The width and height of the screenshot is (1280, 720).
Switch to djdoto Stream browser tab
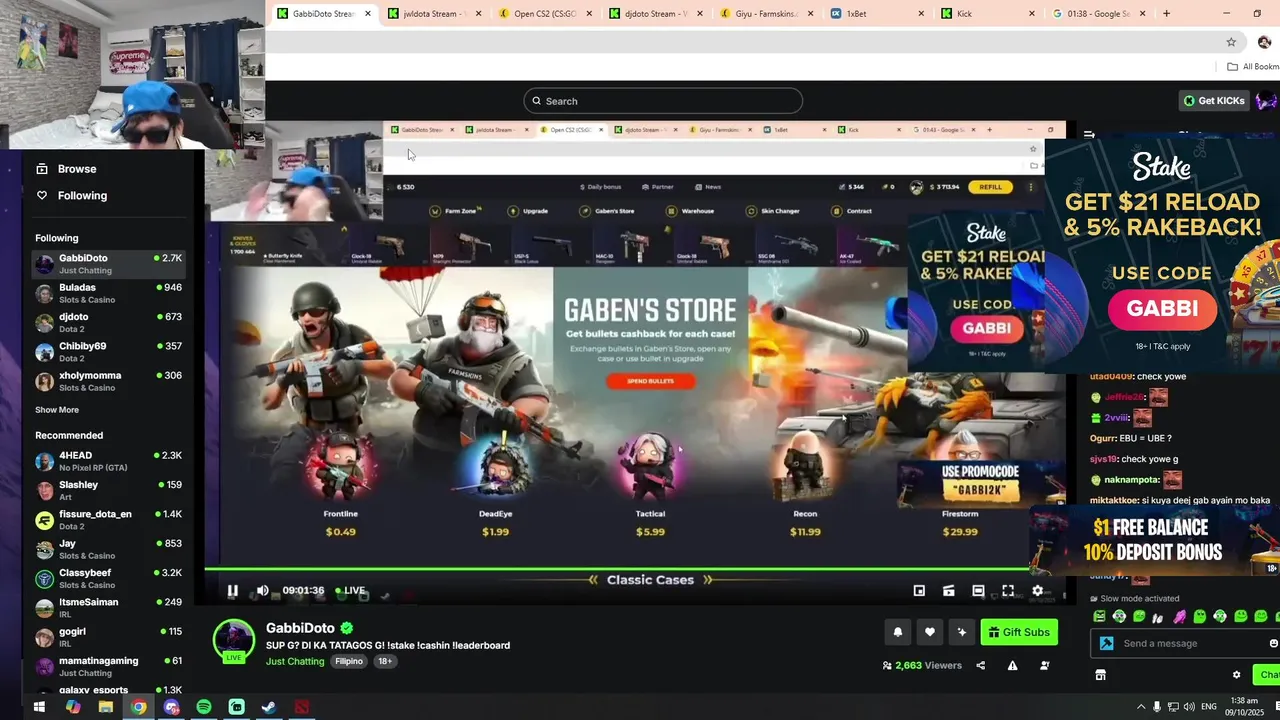coord(655,14)
